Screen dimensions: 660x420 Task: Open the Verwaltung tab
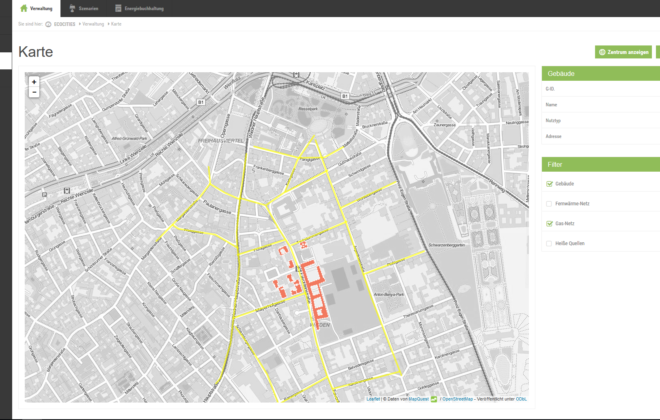coord(36,8)
